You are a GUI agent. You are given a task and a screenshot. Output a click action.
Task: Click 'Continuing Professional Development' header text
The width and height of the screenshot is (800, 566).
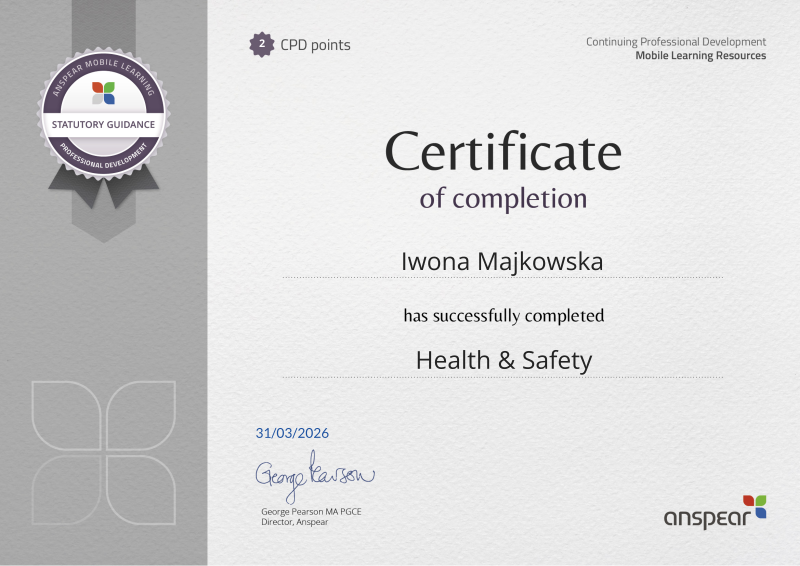[675, 42]
